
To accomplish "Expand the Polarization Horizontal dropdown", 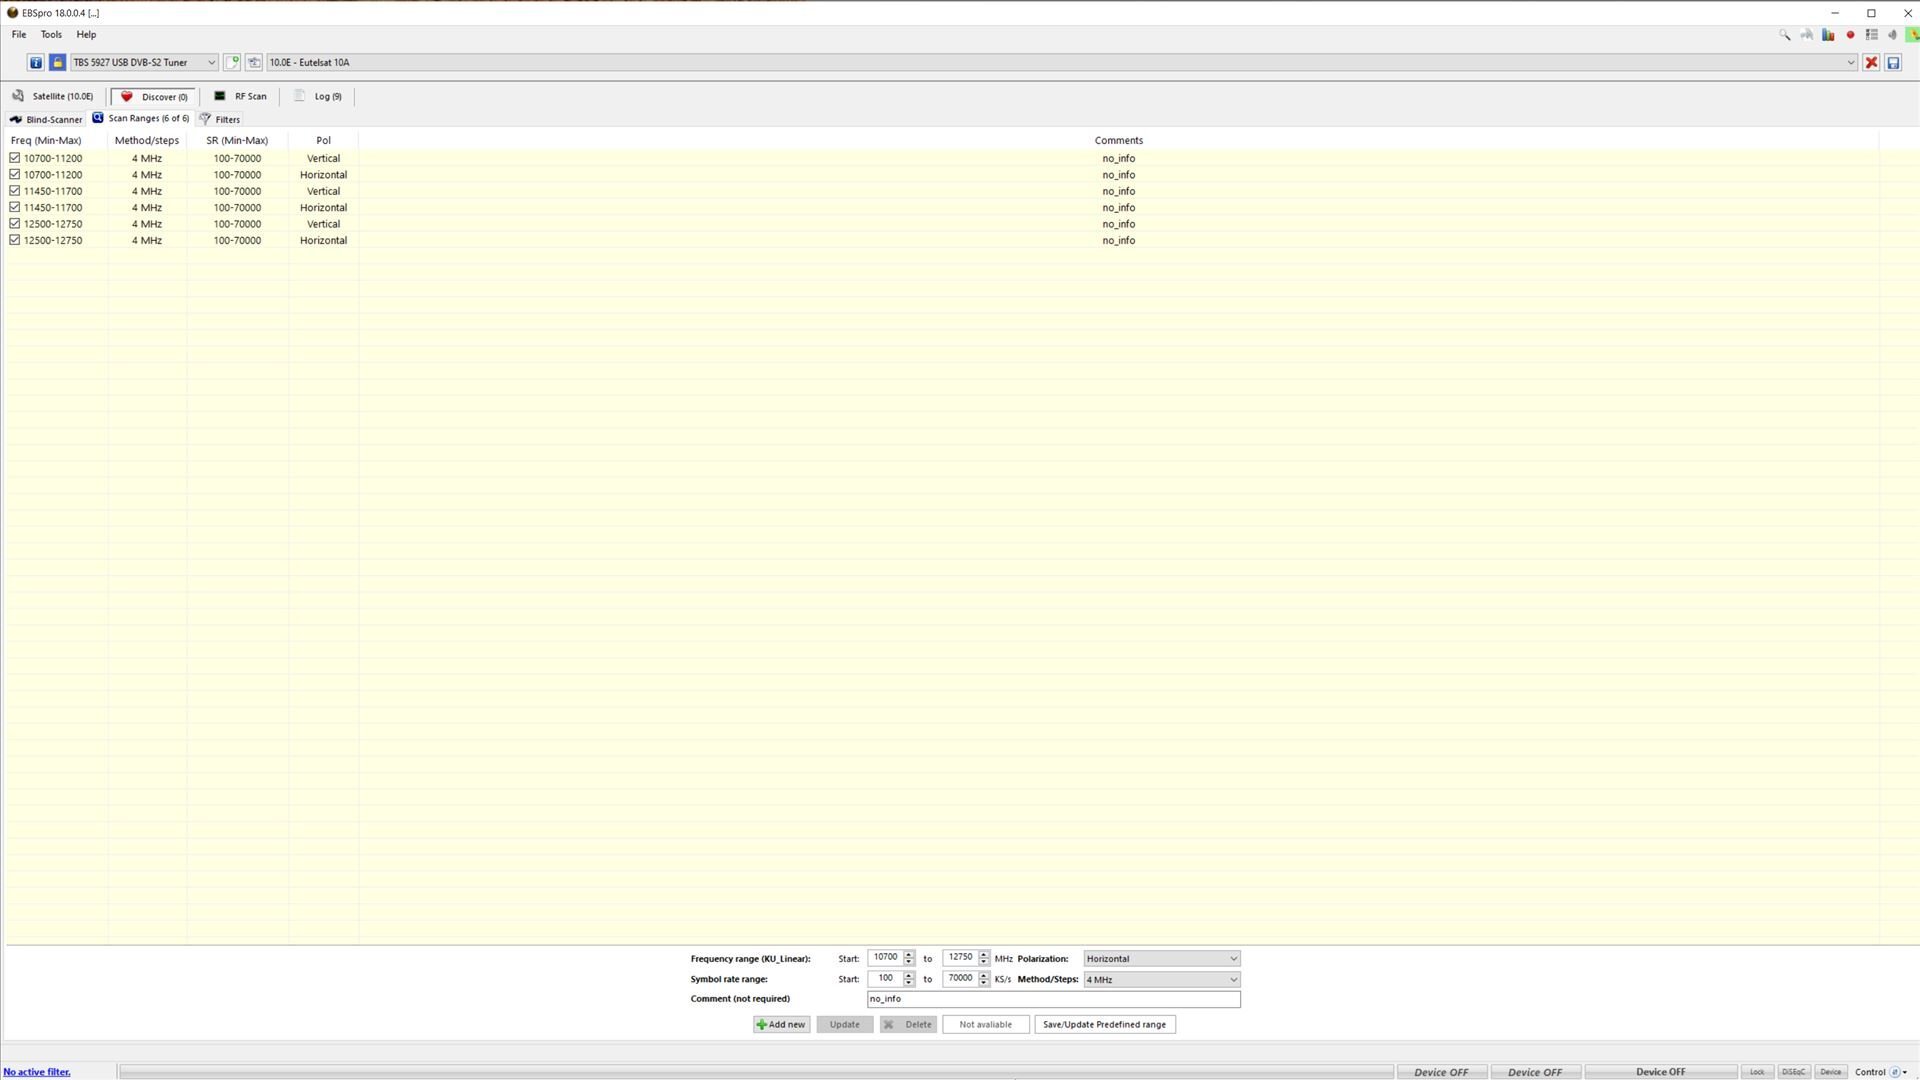I will tap(1161, 958).
